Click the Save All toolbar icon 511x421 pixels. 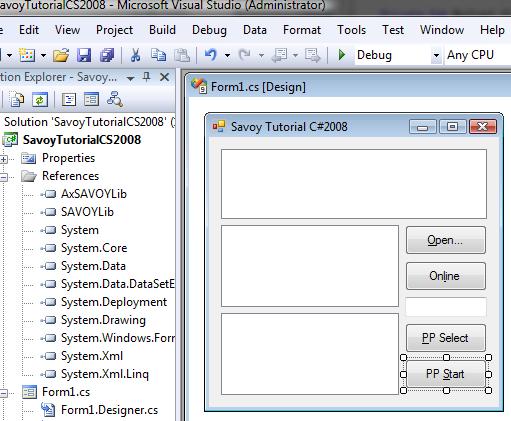(x=107, y=55)
